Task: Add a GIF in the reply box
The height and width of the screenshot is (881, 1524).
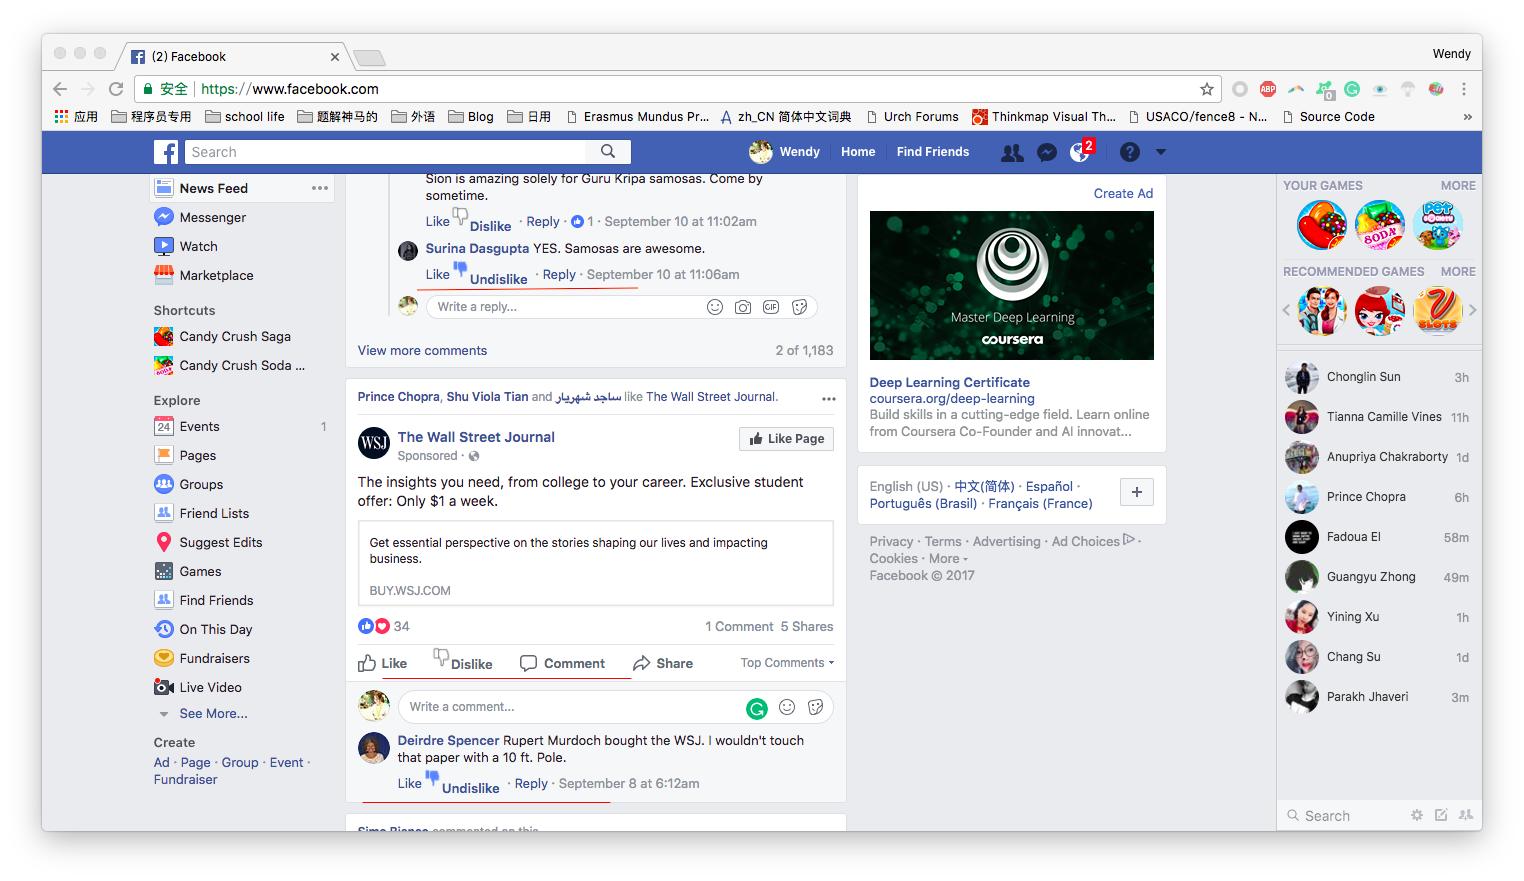Action: click(771, 307)
